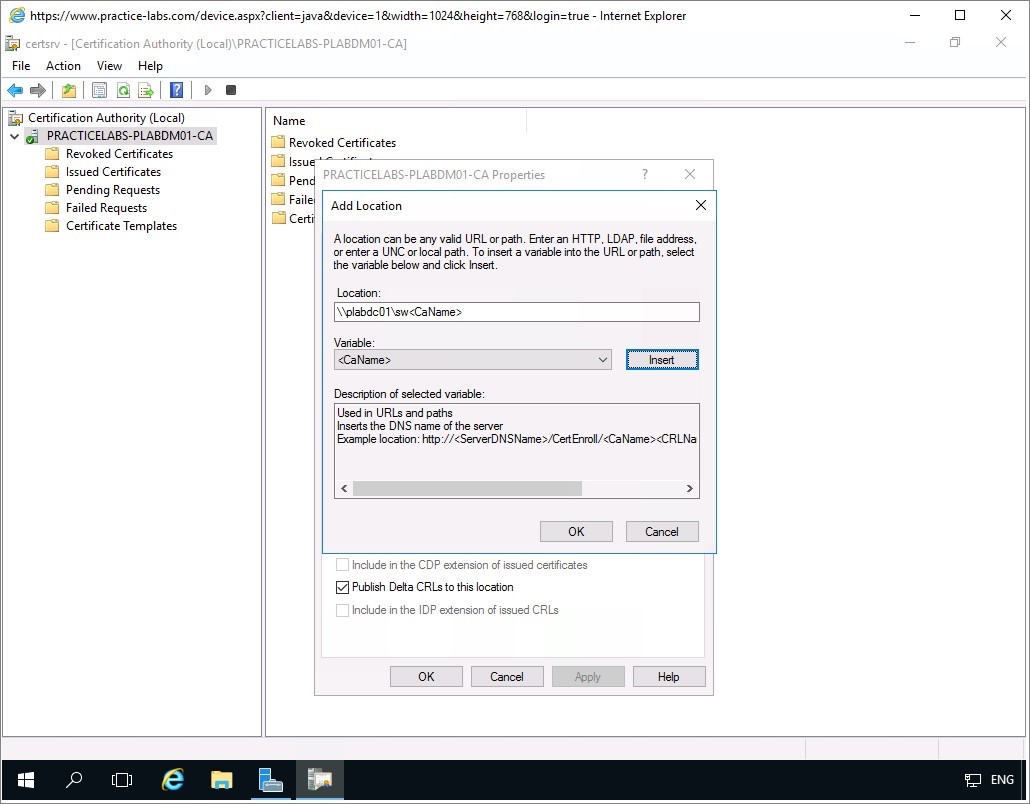Switch to certsrv taskbar icon

point(320,780)
